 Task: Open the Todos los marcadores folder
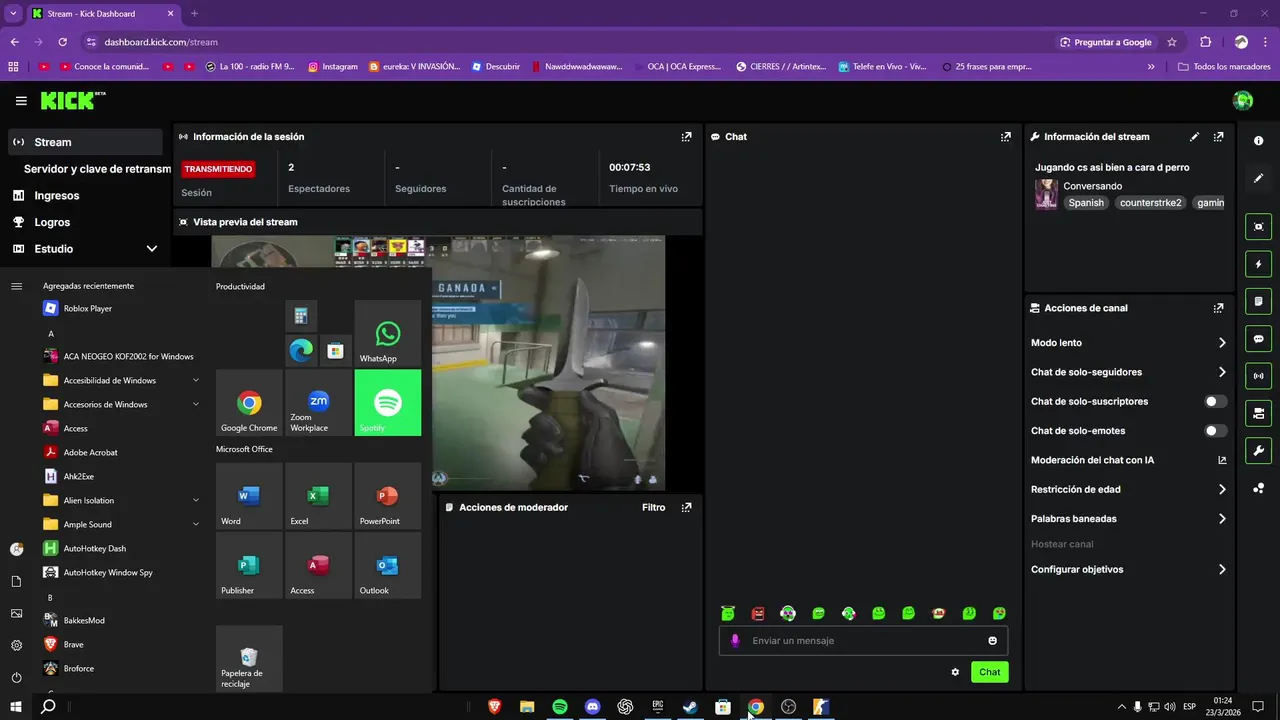[1223, 67]
